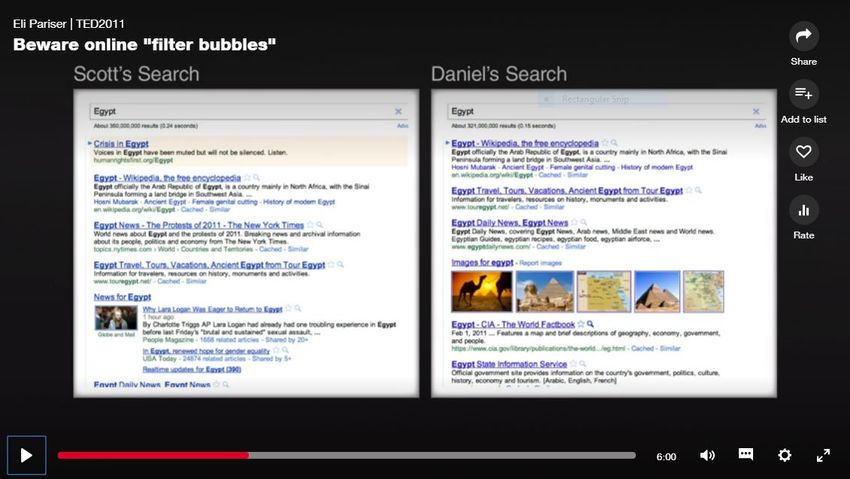The height and width of the screenshot is (479, 850).
Task: Like the talk with the heart icon
Action: 803,152
